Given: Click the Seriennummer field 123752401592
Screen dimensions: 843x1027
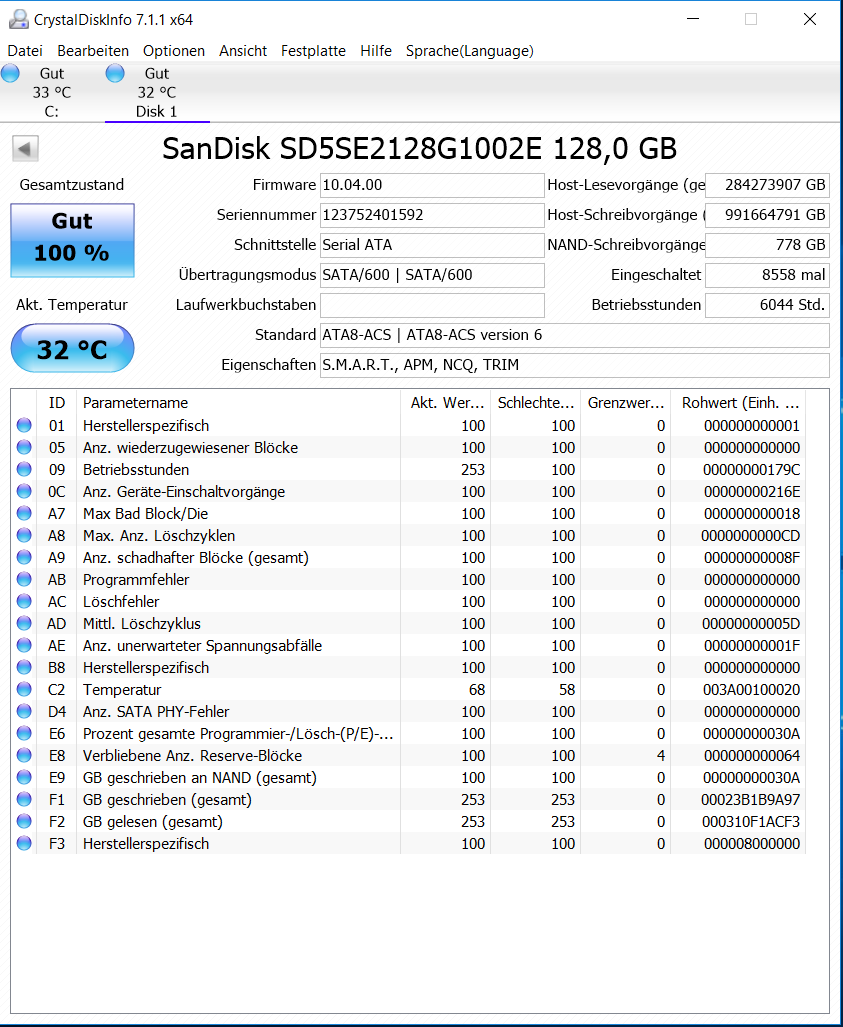Looking at the screenshot, I should click(x=432, y=215).
